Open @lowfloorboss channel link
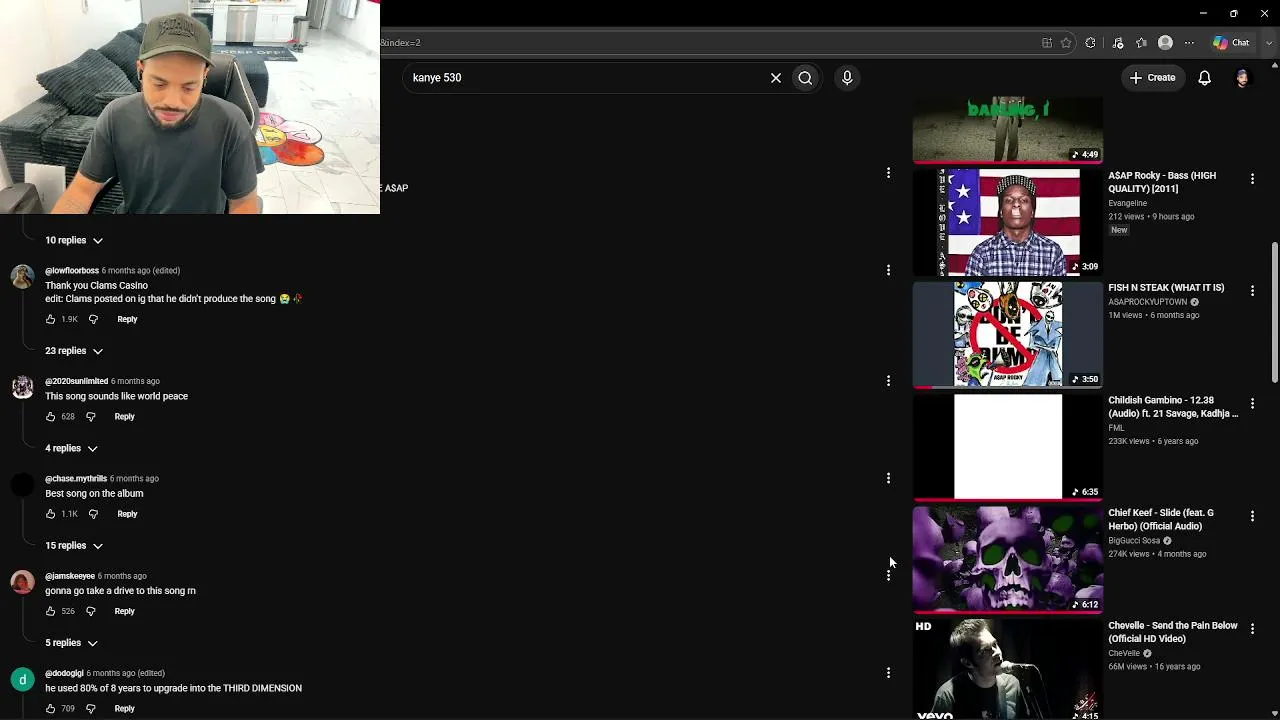The width and height of the screenshot is (1280, 720). 72,271
